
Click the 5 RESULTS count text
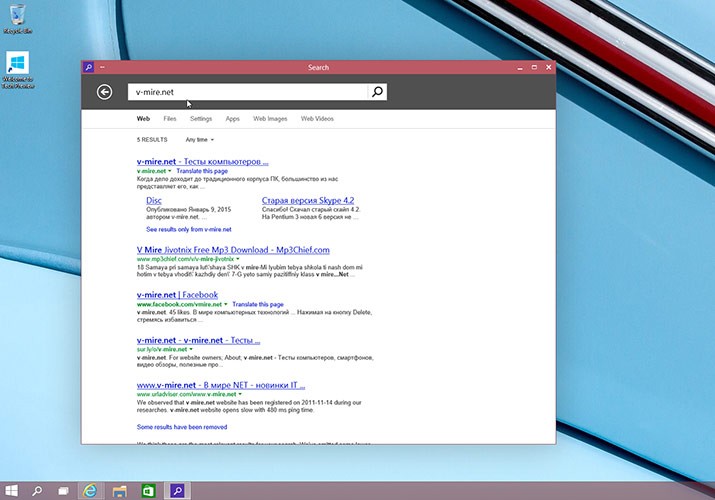pos(152,139)
